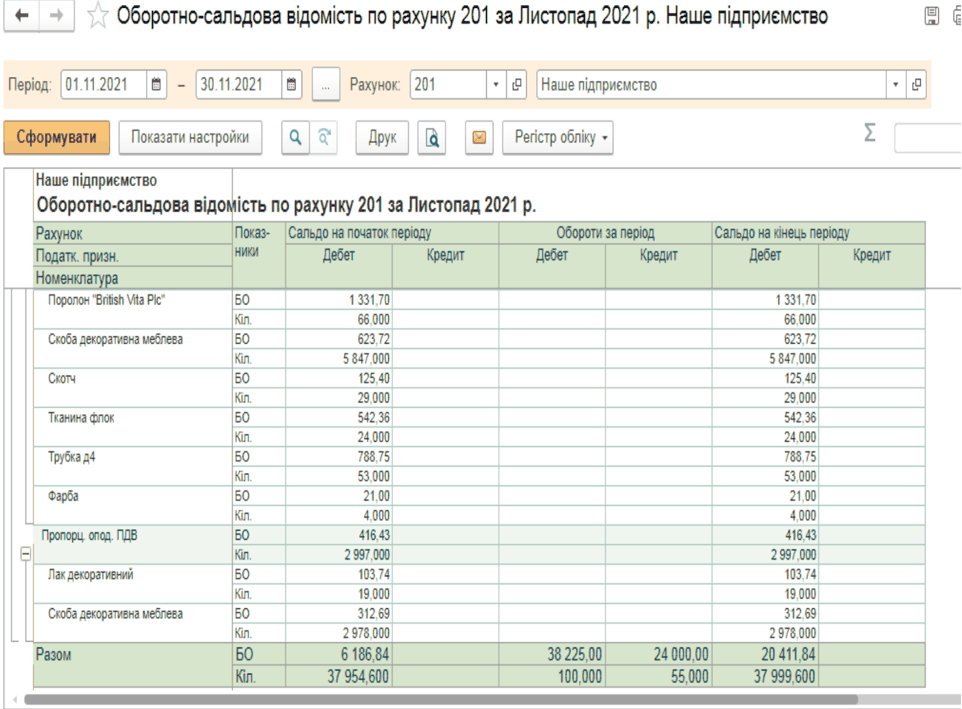Click the organization field Наше підприємство
Viewport: 962px width, 709px height.
coord(712,85)
